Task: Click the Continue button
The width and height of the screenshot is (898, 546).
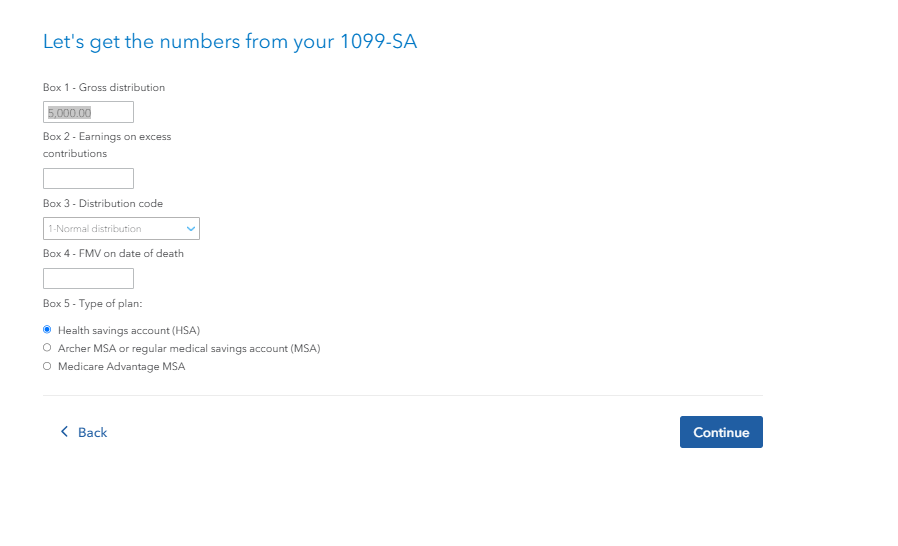Action: point(721,432)
